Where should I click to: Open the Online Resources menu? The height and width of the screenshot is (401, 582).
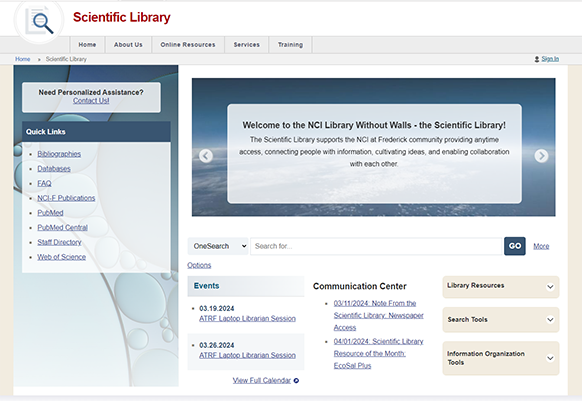pyautogui.click(x=188, y=45)
